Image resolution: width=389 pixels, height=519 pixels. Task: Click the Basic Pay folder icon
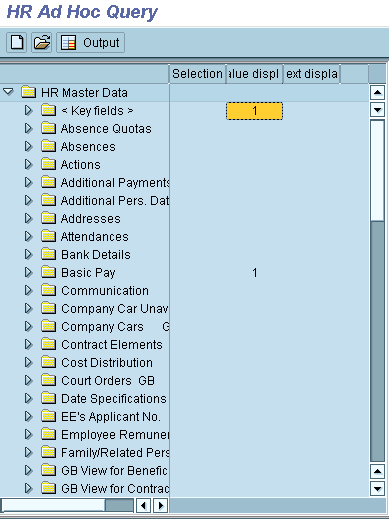(49, 272)
